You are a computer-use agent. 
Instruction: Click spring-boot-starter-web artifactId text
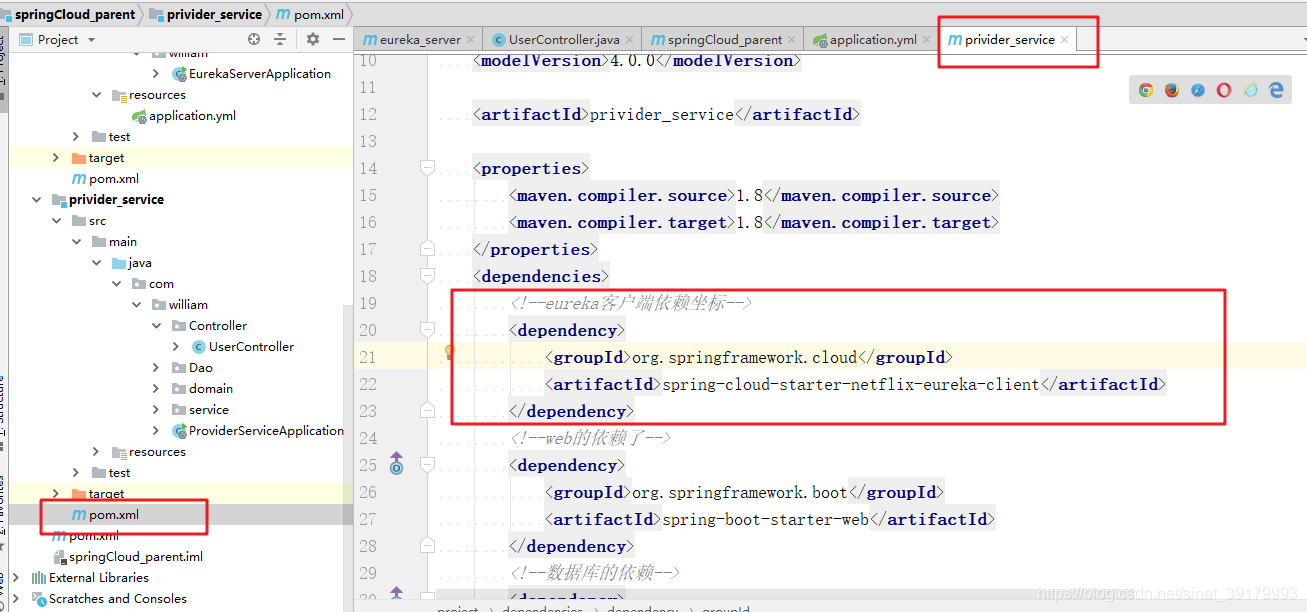(766, 519)
